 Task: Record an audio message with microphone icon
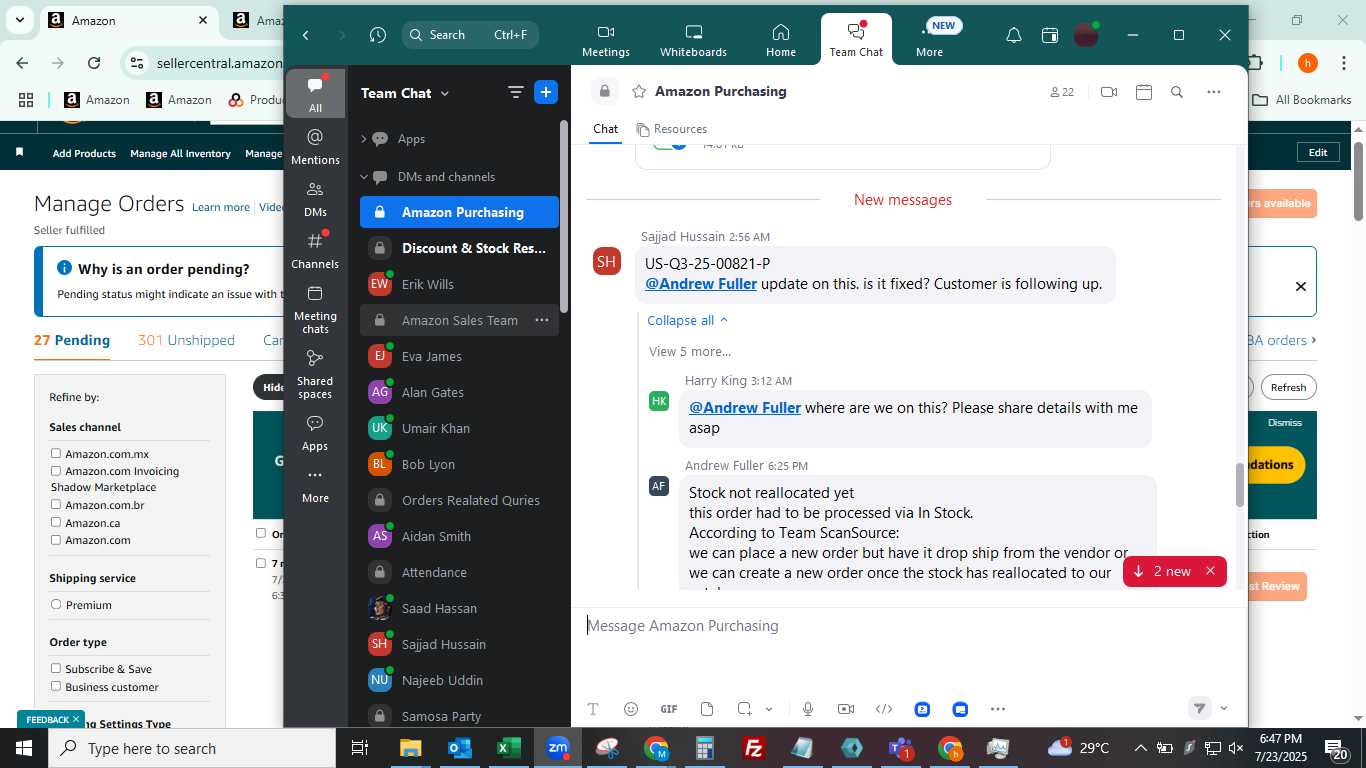pos(808,709)
